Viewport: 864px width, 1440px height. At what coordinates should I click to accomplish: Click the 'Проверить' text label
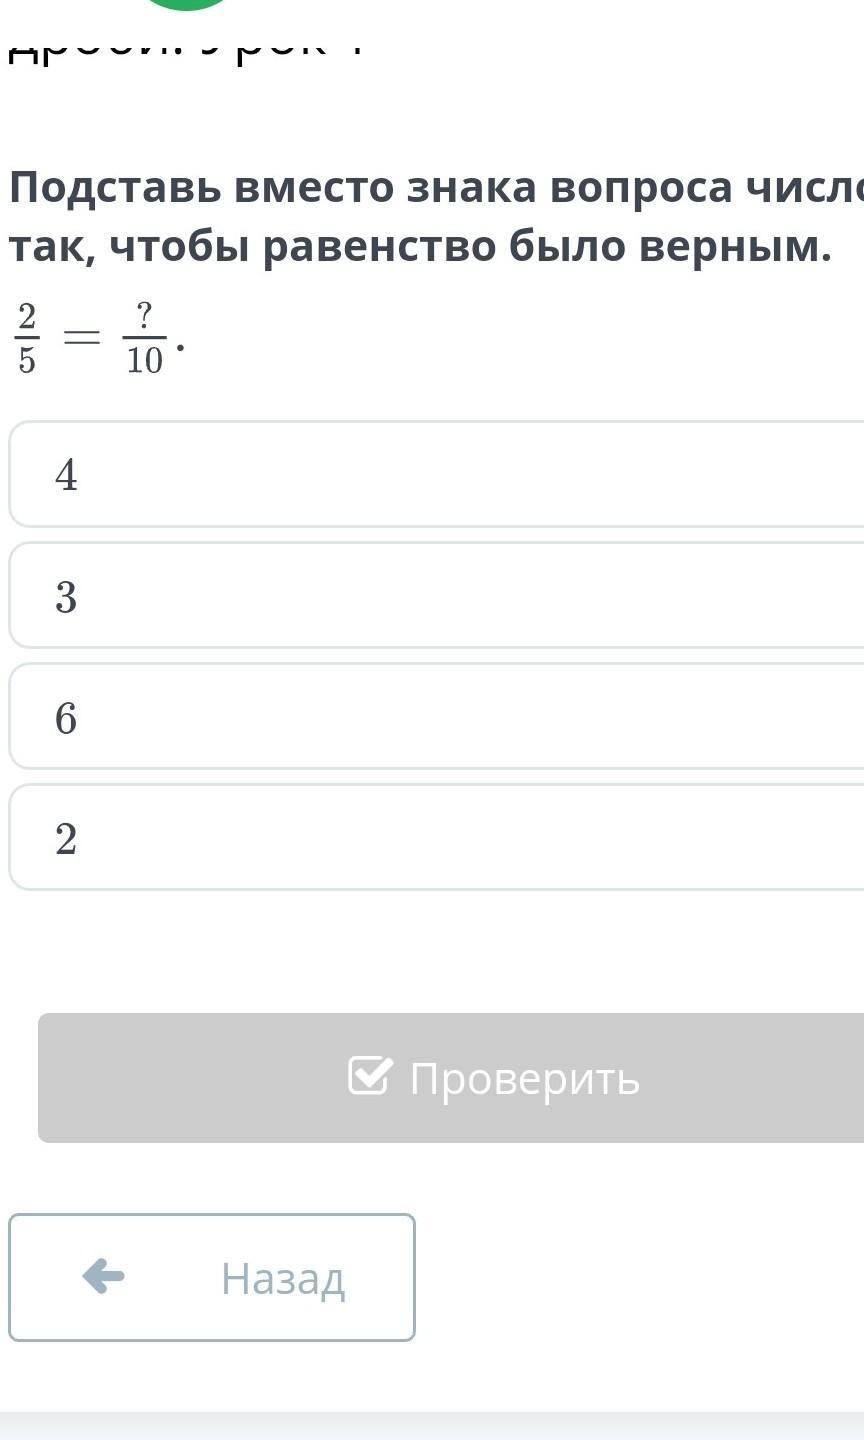pyautogui.click(x=525, y=1078)
